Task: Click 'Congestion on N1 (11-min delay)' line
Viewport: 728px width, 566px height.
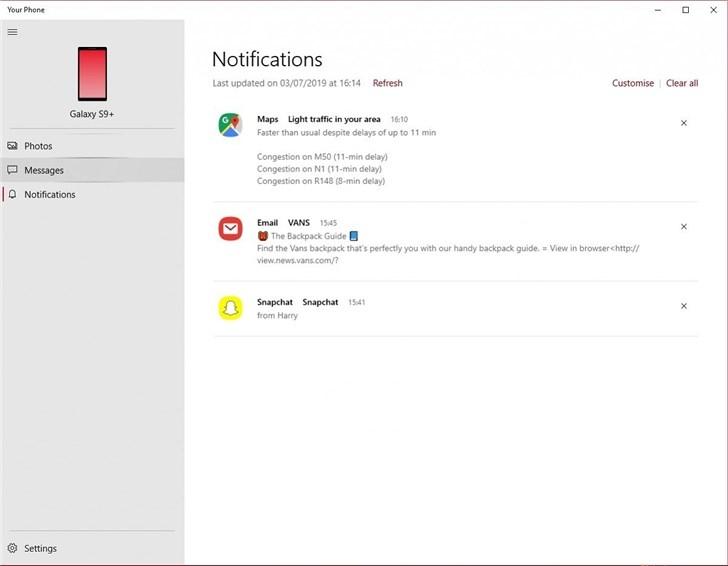Action: 319,169
